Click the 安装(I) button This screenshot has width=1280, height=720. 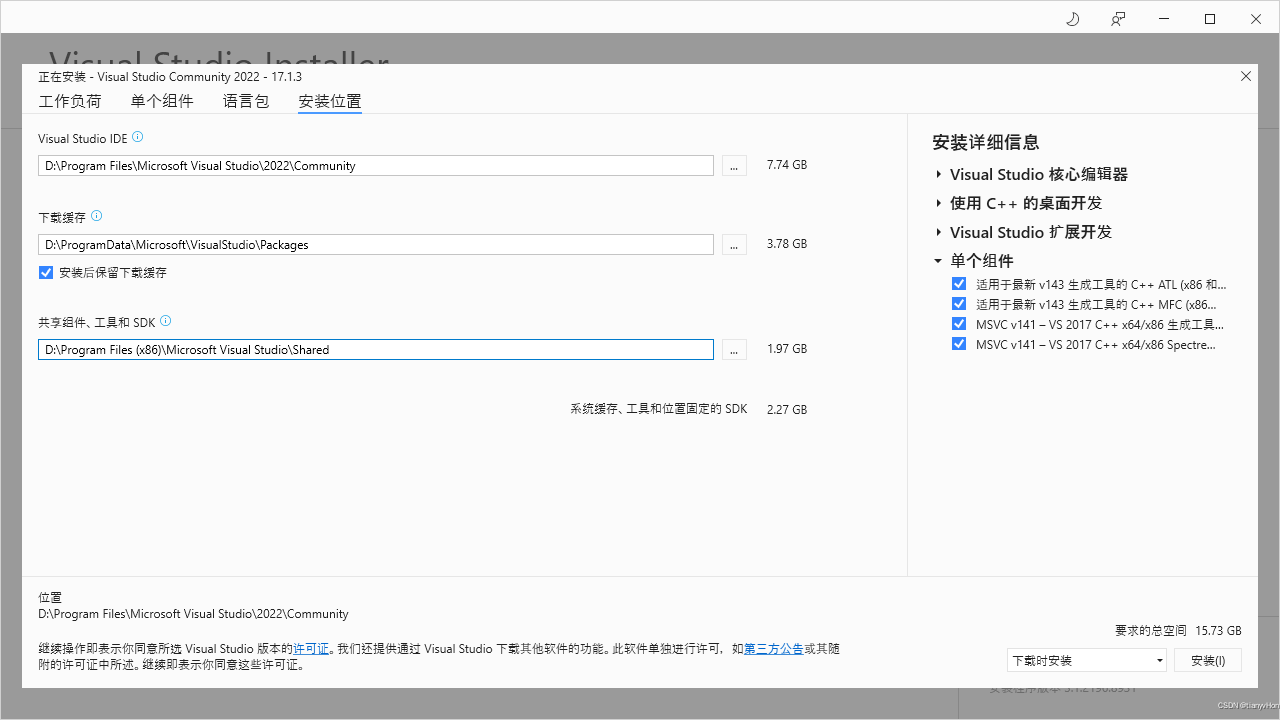(x=1208, y=660)
